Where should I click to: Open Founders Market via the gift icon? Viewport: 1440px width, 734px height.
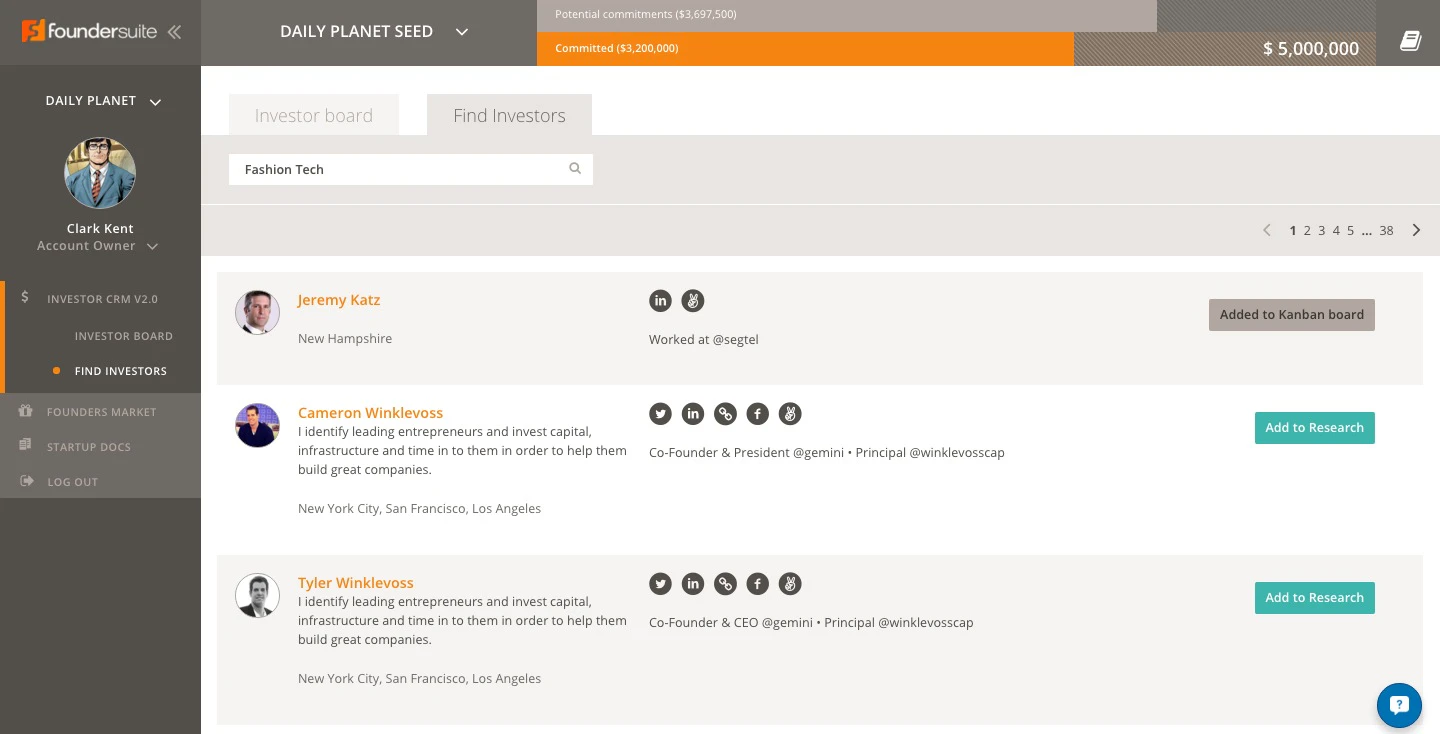[25, 411]
